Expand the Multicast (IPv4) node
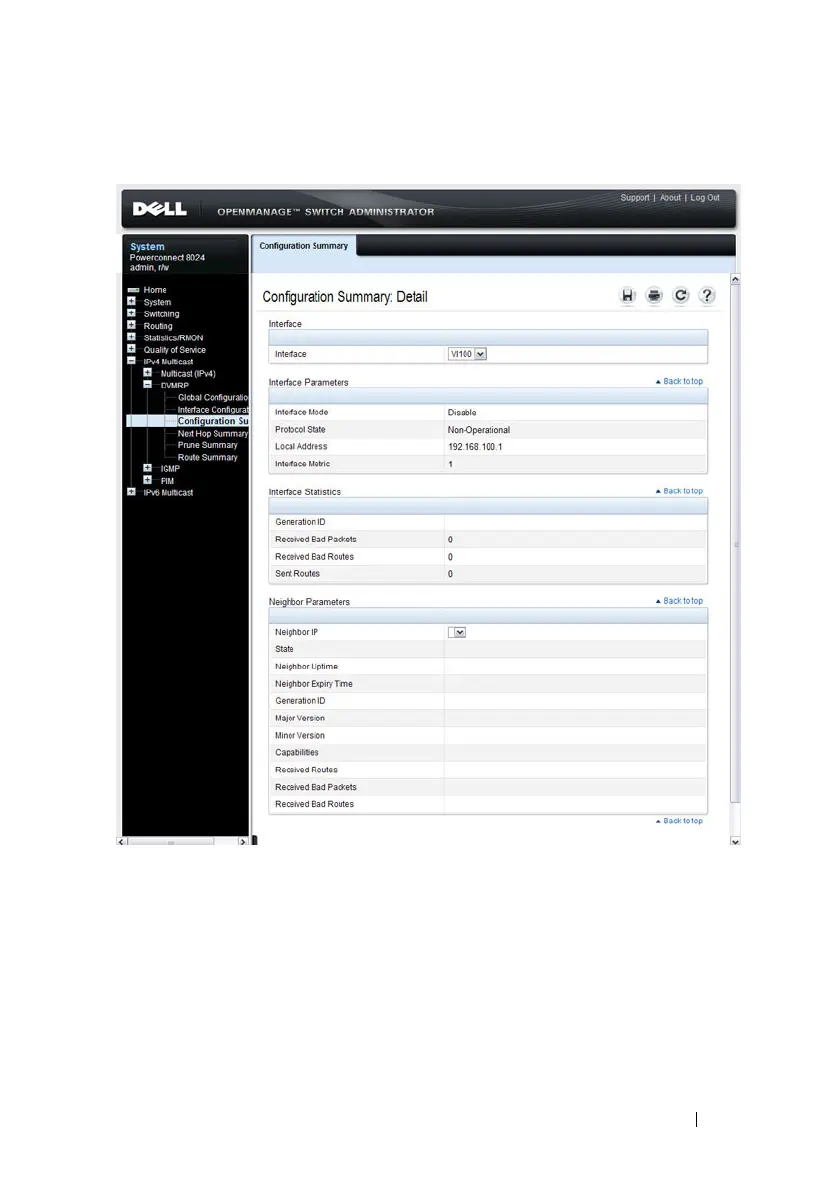840x1192 pixels. (x=147, y=373)
